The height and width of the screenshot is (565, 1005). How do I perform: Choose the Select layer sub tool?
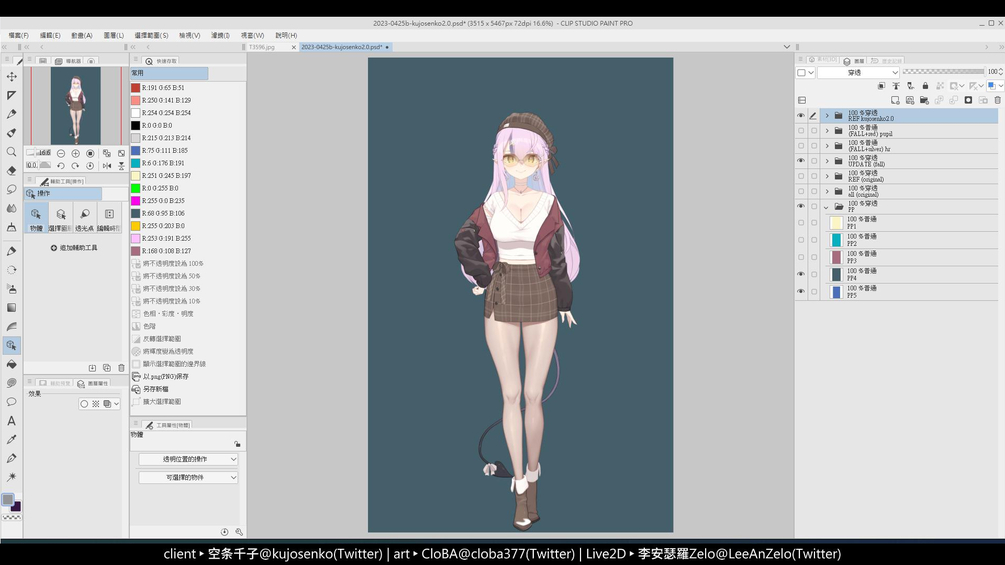60,218
